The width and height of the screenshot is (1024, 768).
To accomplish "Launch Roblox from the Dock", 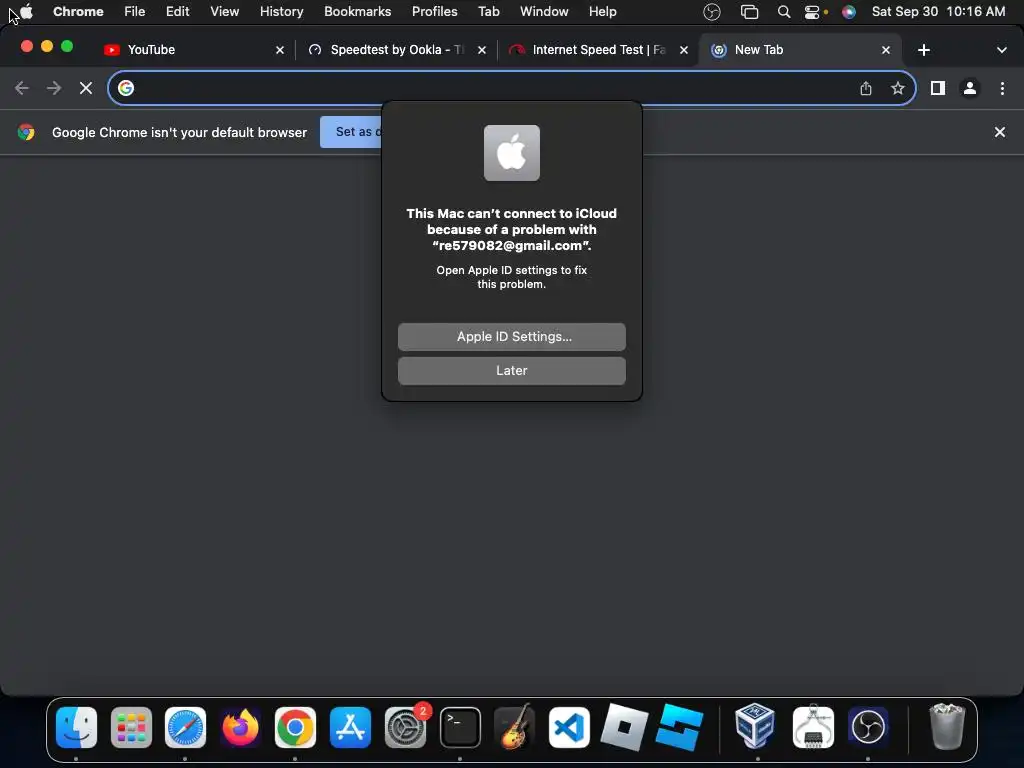I will [624, 727].
